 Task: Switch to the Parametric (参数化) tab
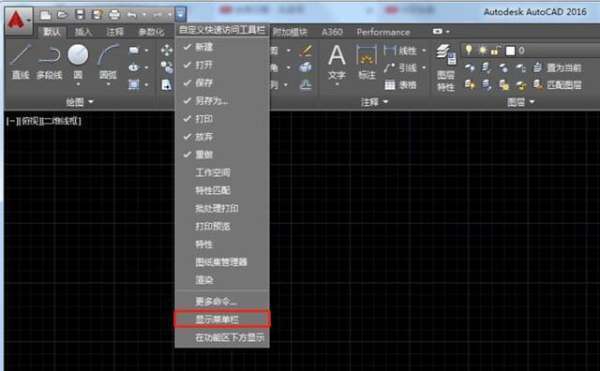pyautogui.click(x=151, y=32)
